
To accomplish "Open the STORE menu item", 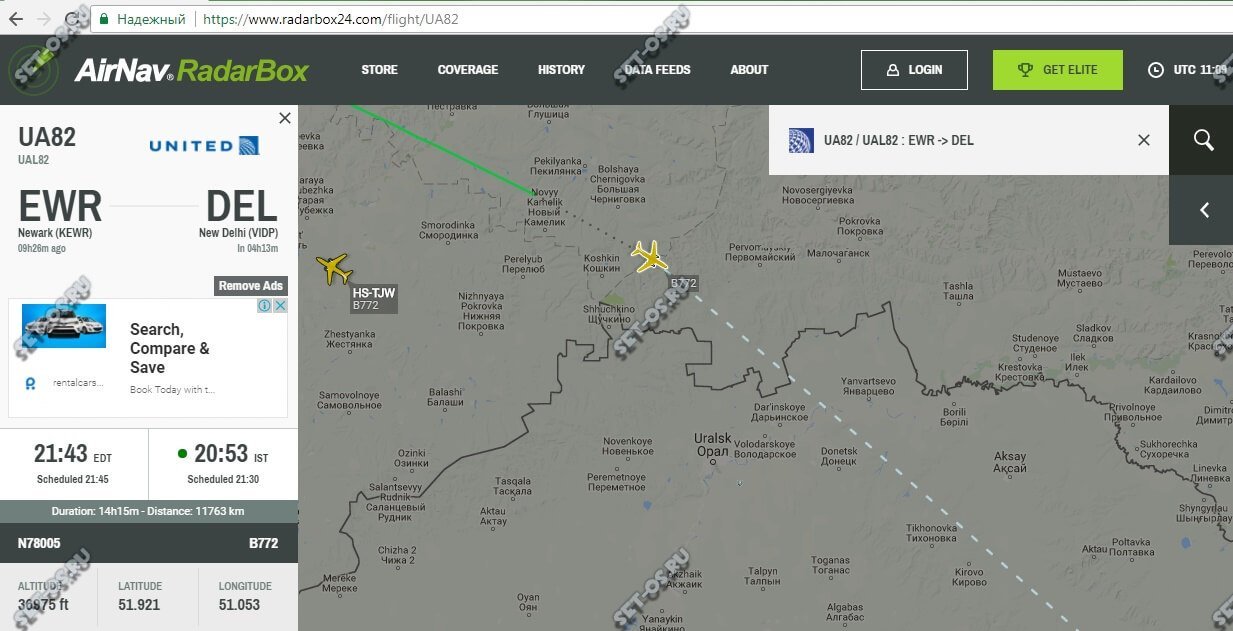I will click(x=379, y=70).
